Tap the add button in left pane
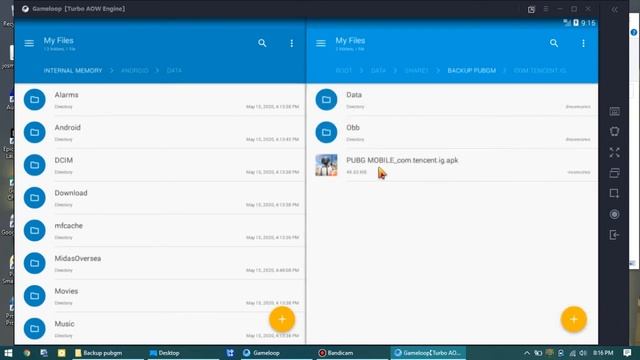Viewport: 640px width, 360px height. [282, 319]
